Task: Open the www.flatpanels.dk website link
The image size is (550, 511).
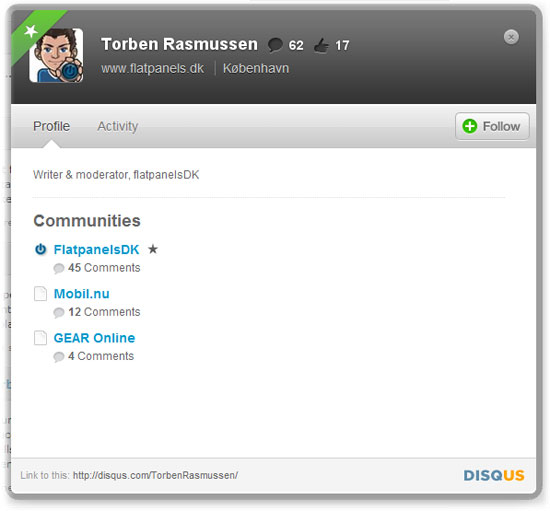Action: click(153, 68)
